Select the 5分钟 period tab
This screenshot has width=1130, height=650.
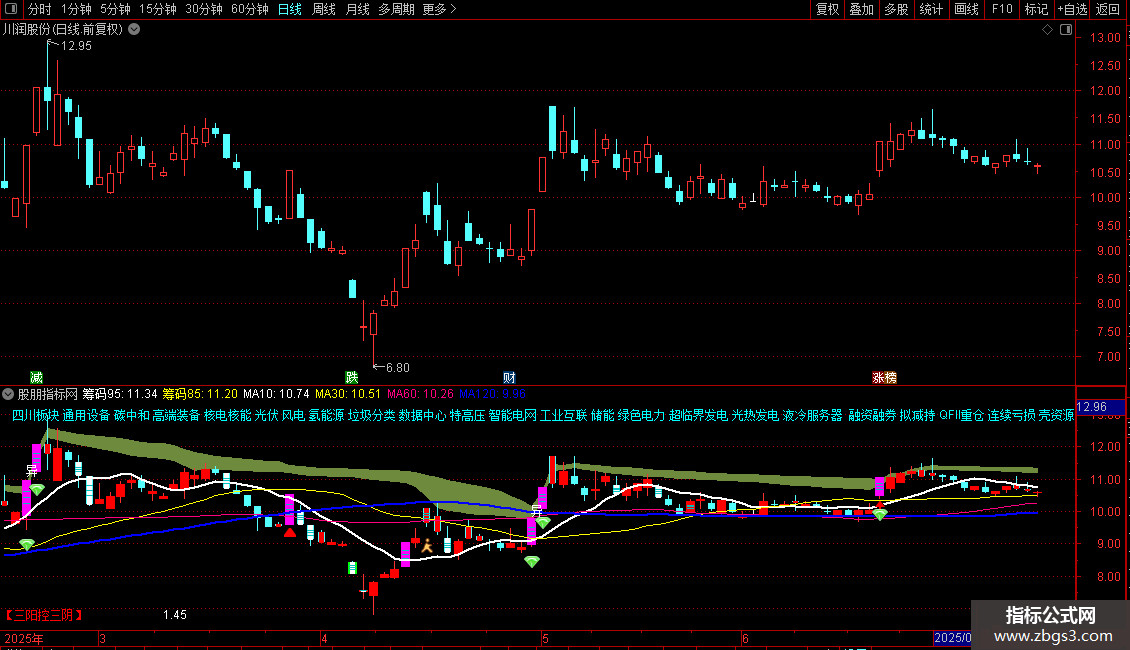(x=115, y=9)
